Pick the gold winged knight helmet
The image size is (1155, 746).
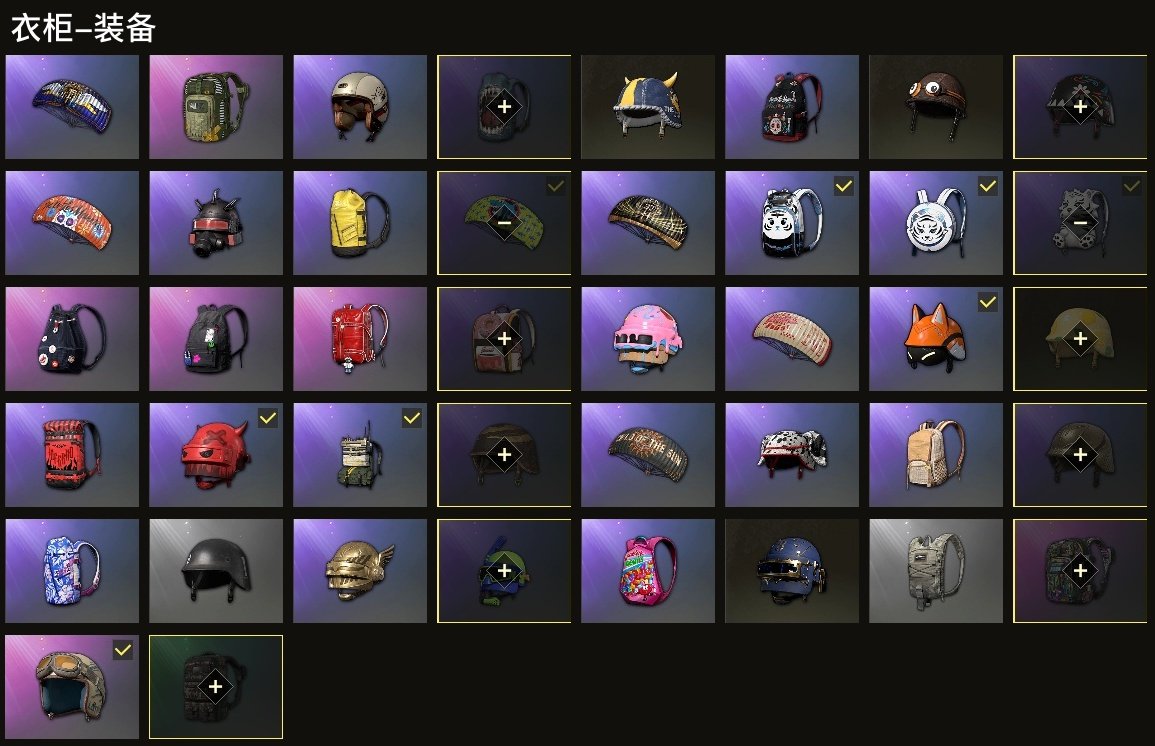pos(359,571)
